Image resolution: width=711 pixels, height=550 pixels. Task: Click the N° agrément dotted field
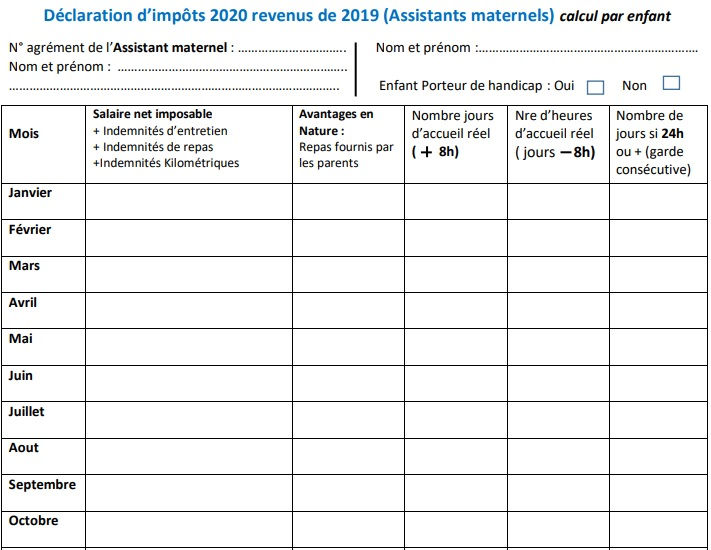pyautogui.click(x=292, y=49)
